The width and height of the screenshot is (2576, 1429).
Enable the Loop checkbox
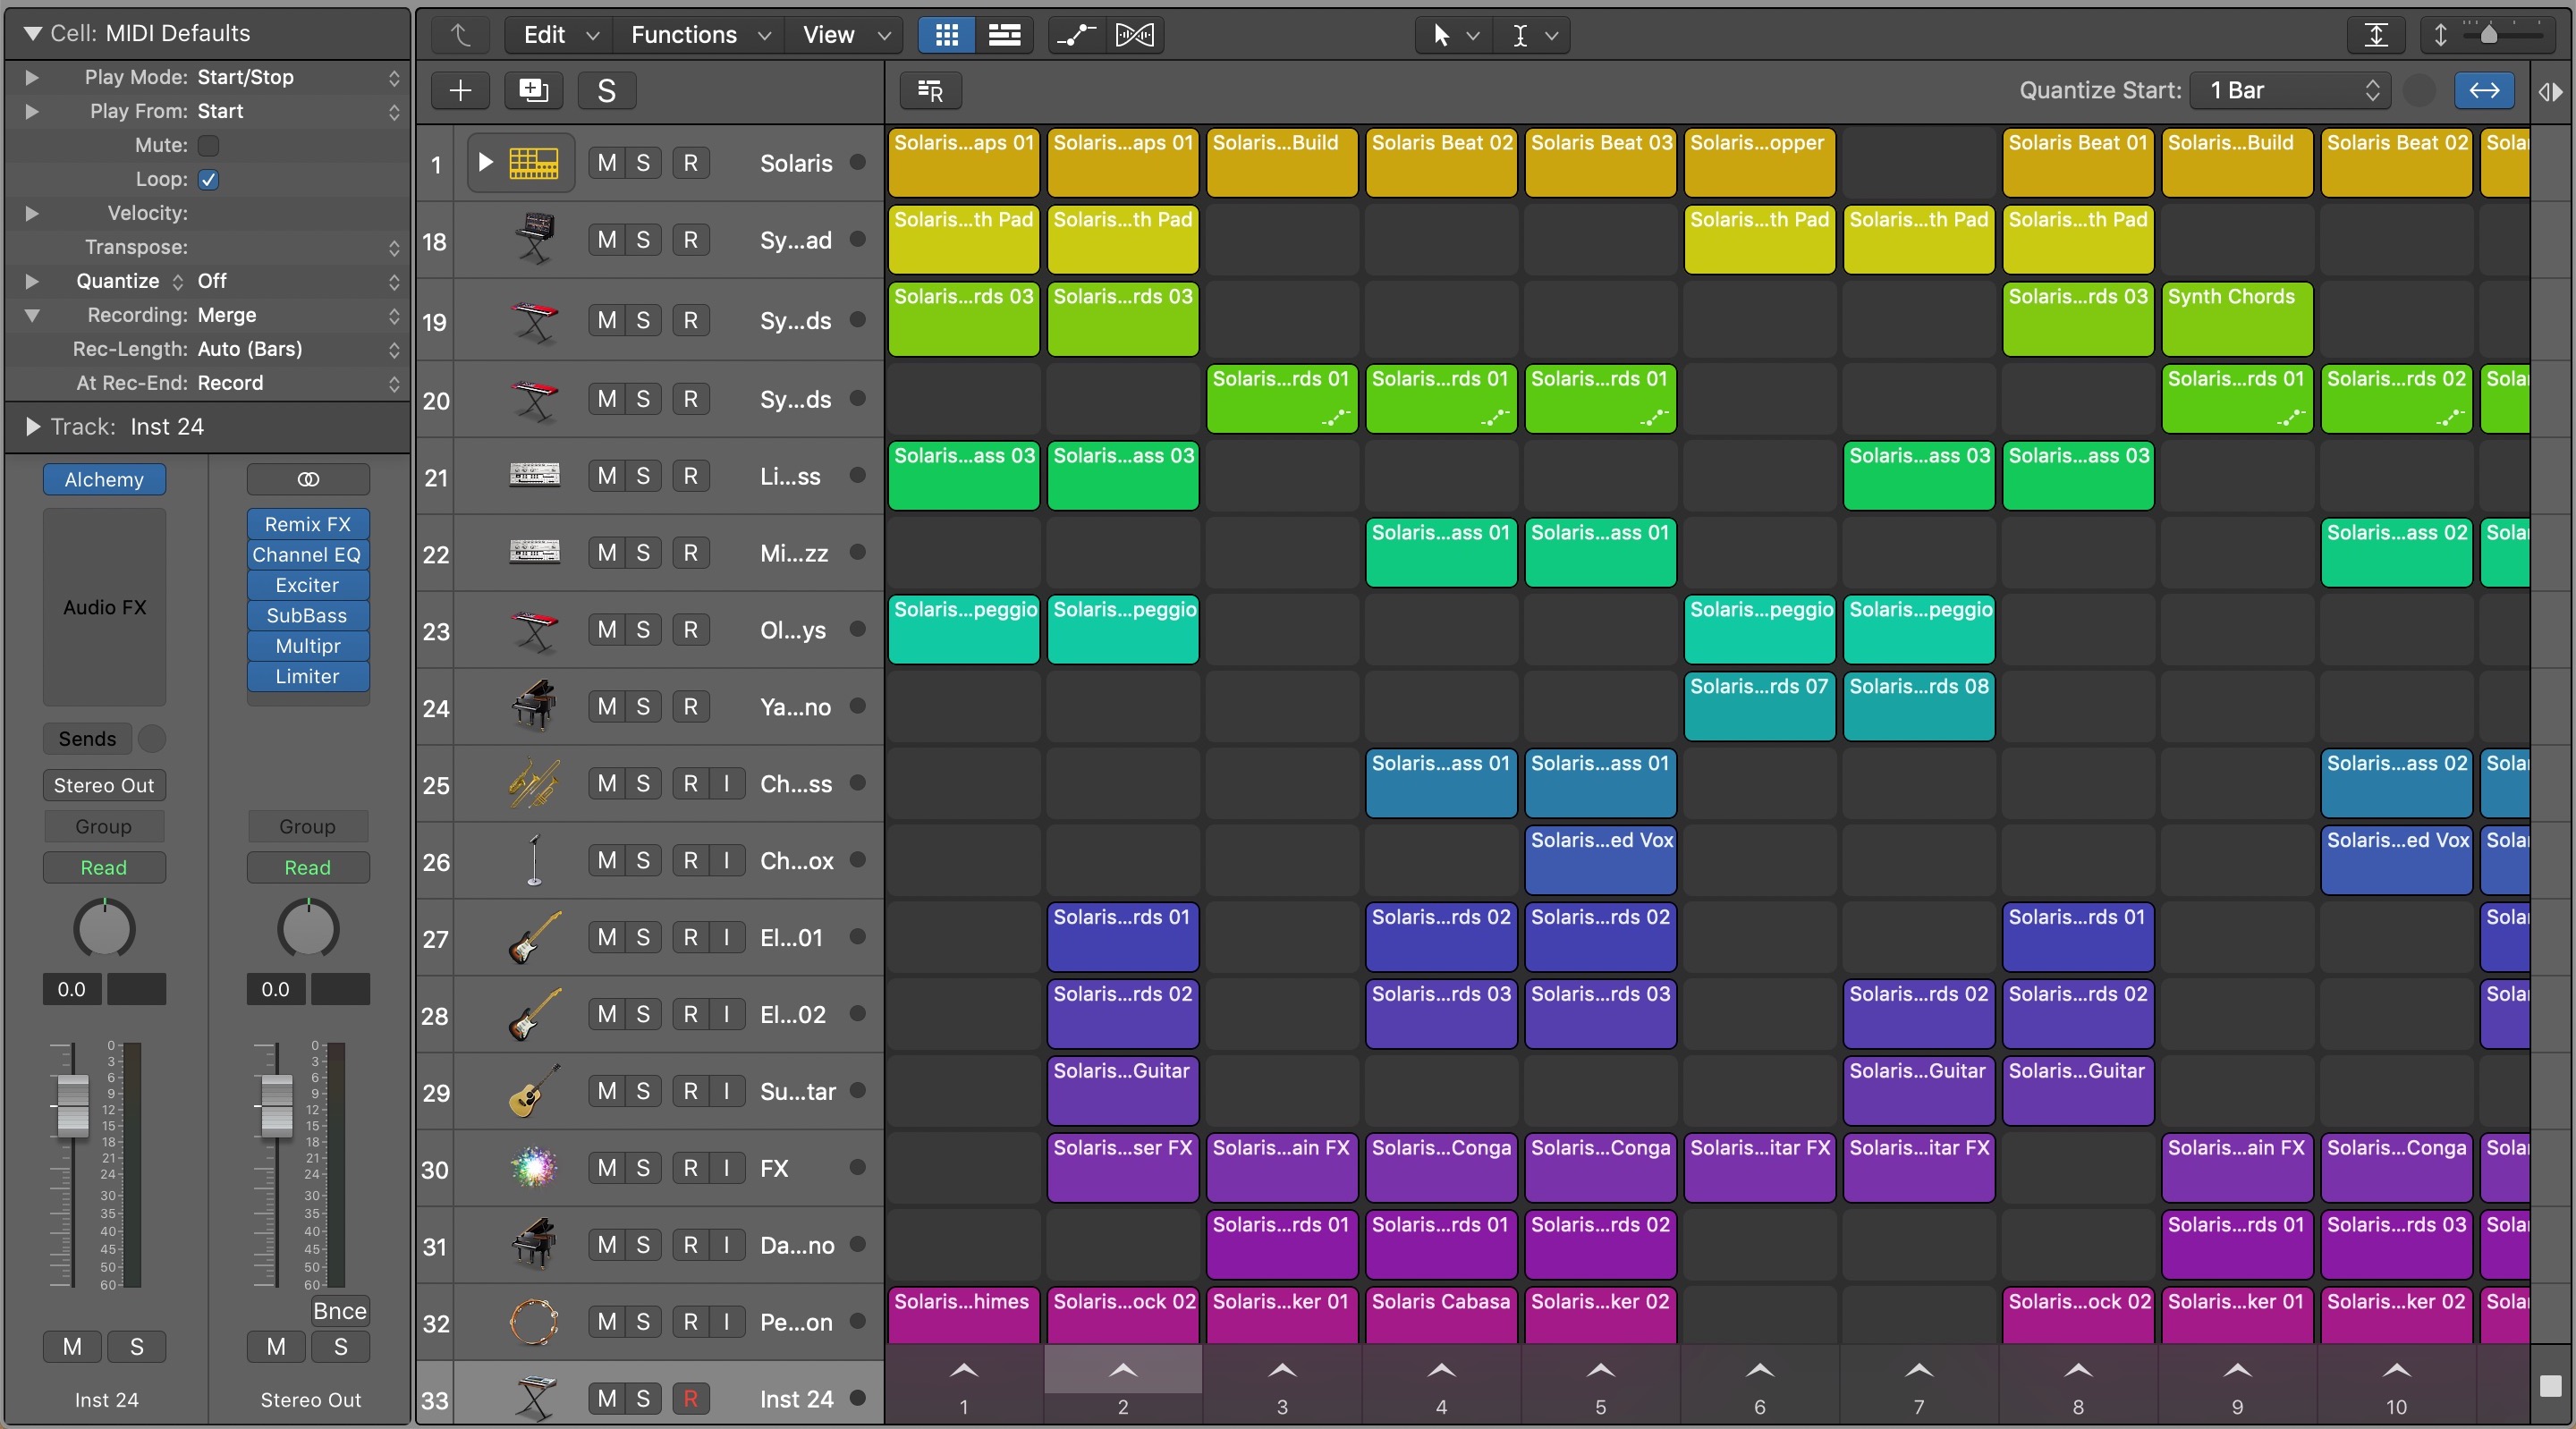208,180
